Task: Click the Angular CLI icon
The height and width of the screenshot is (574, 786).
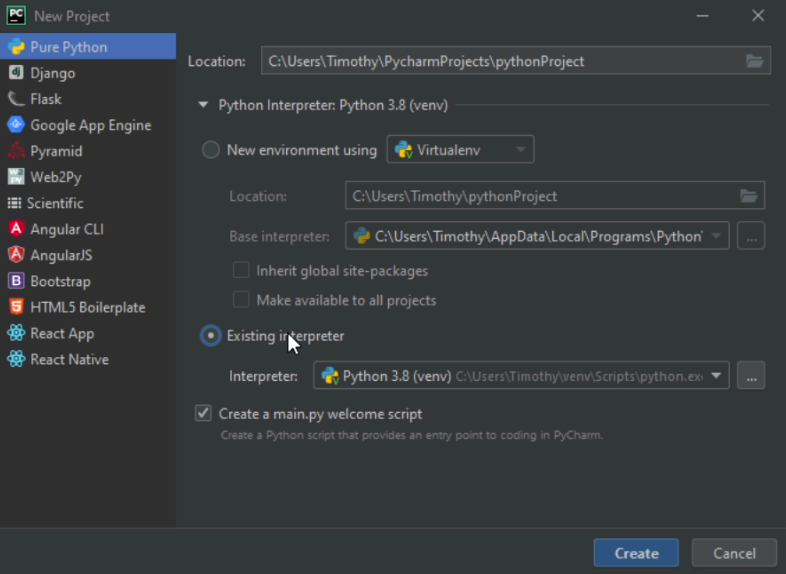Action: [x=16, y=229]
